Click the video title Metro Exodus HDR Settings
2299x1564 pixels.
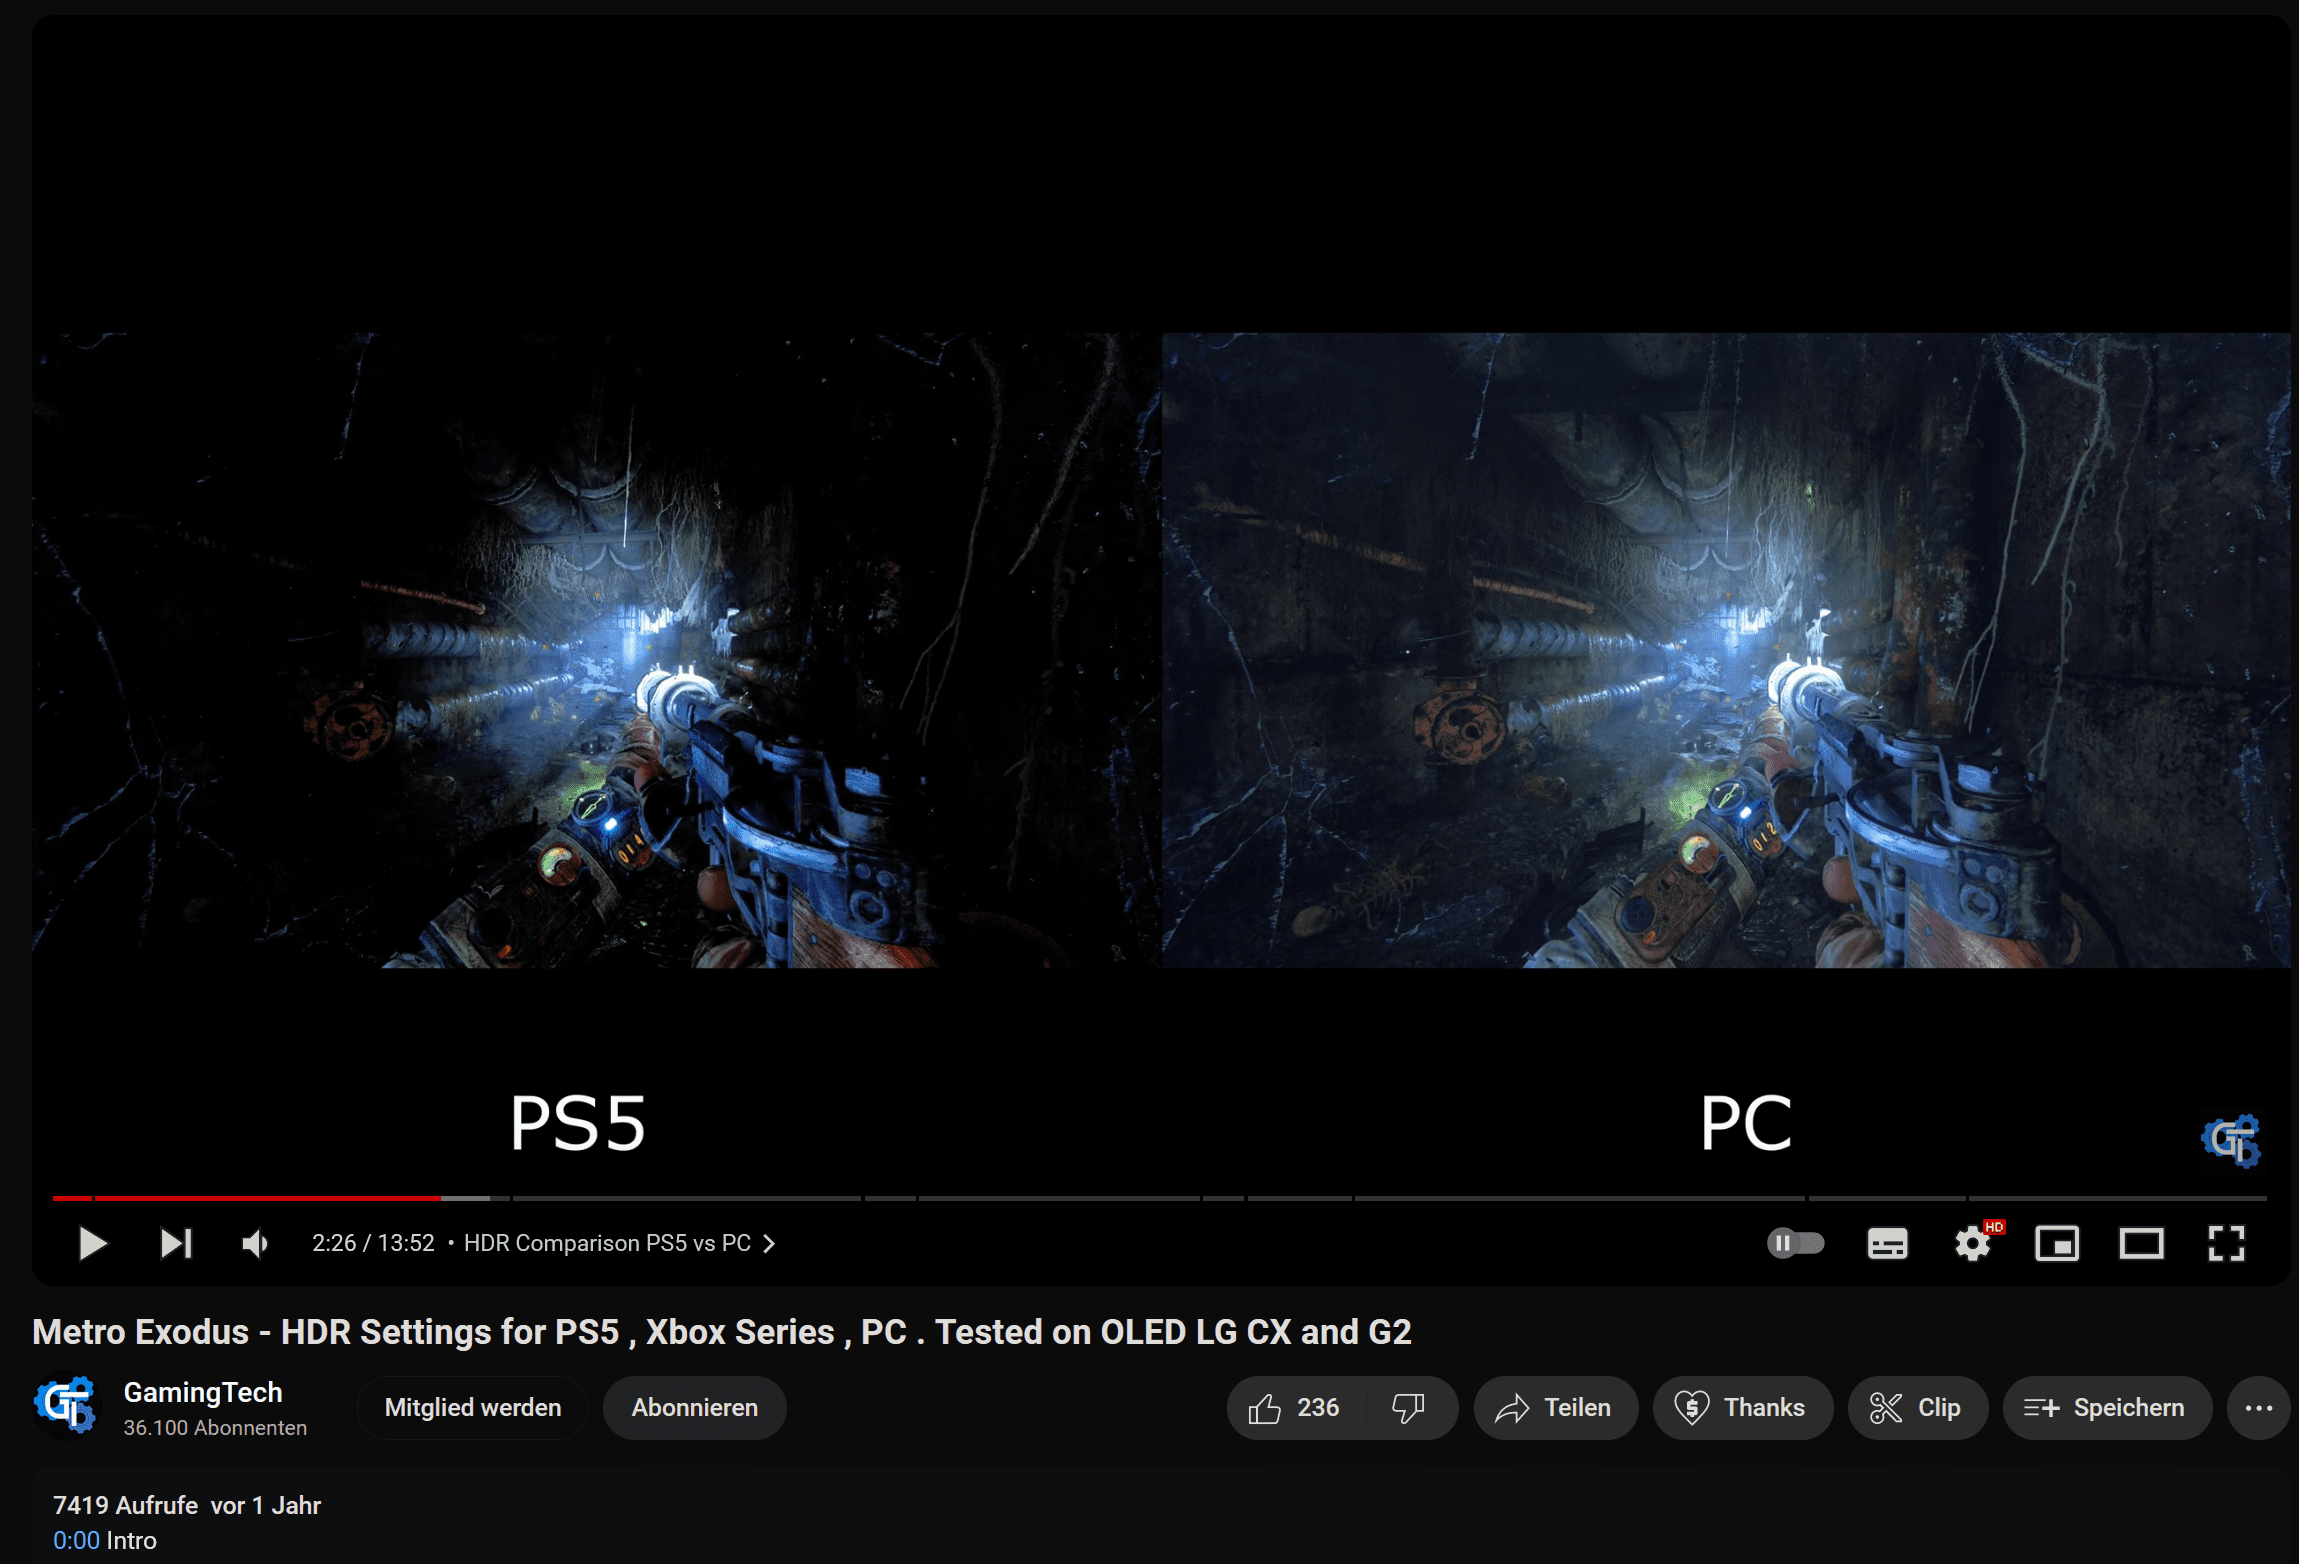click(x=721, y=1332)
